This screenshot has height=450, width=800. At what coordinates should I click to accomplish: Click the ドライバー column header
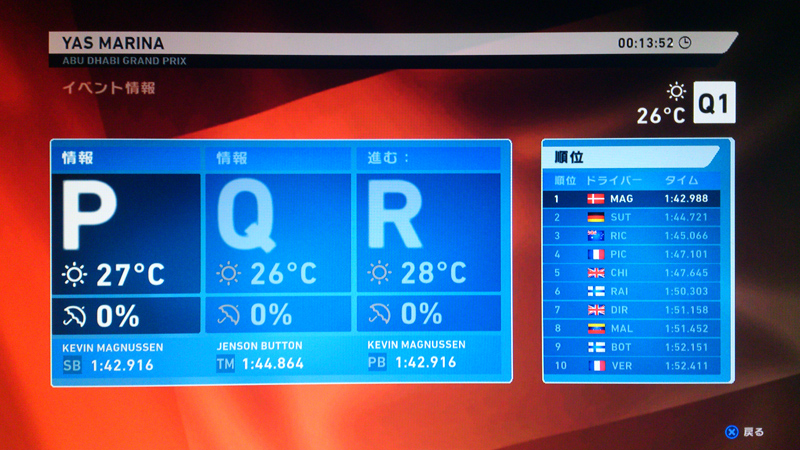pos(614,180)
